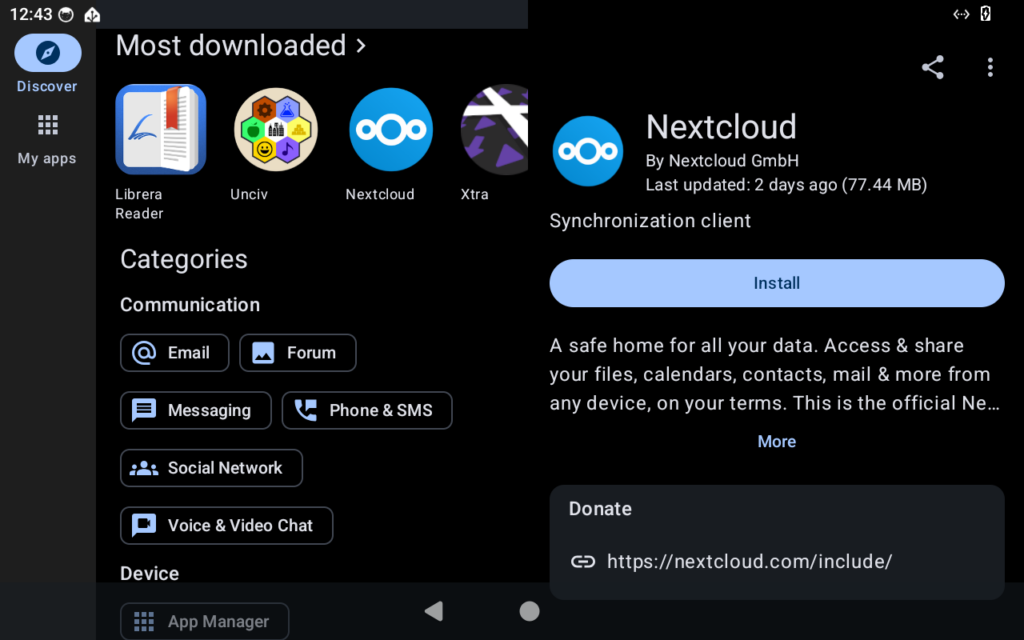This screenshot has height=640, width=1024.
Task: Choose the Social Network category
Action: (211, 468)
